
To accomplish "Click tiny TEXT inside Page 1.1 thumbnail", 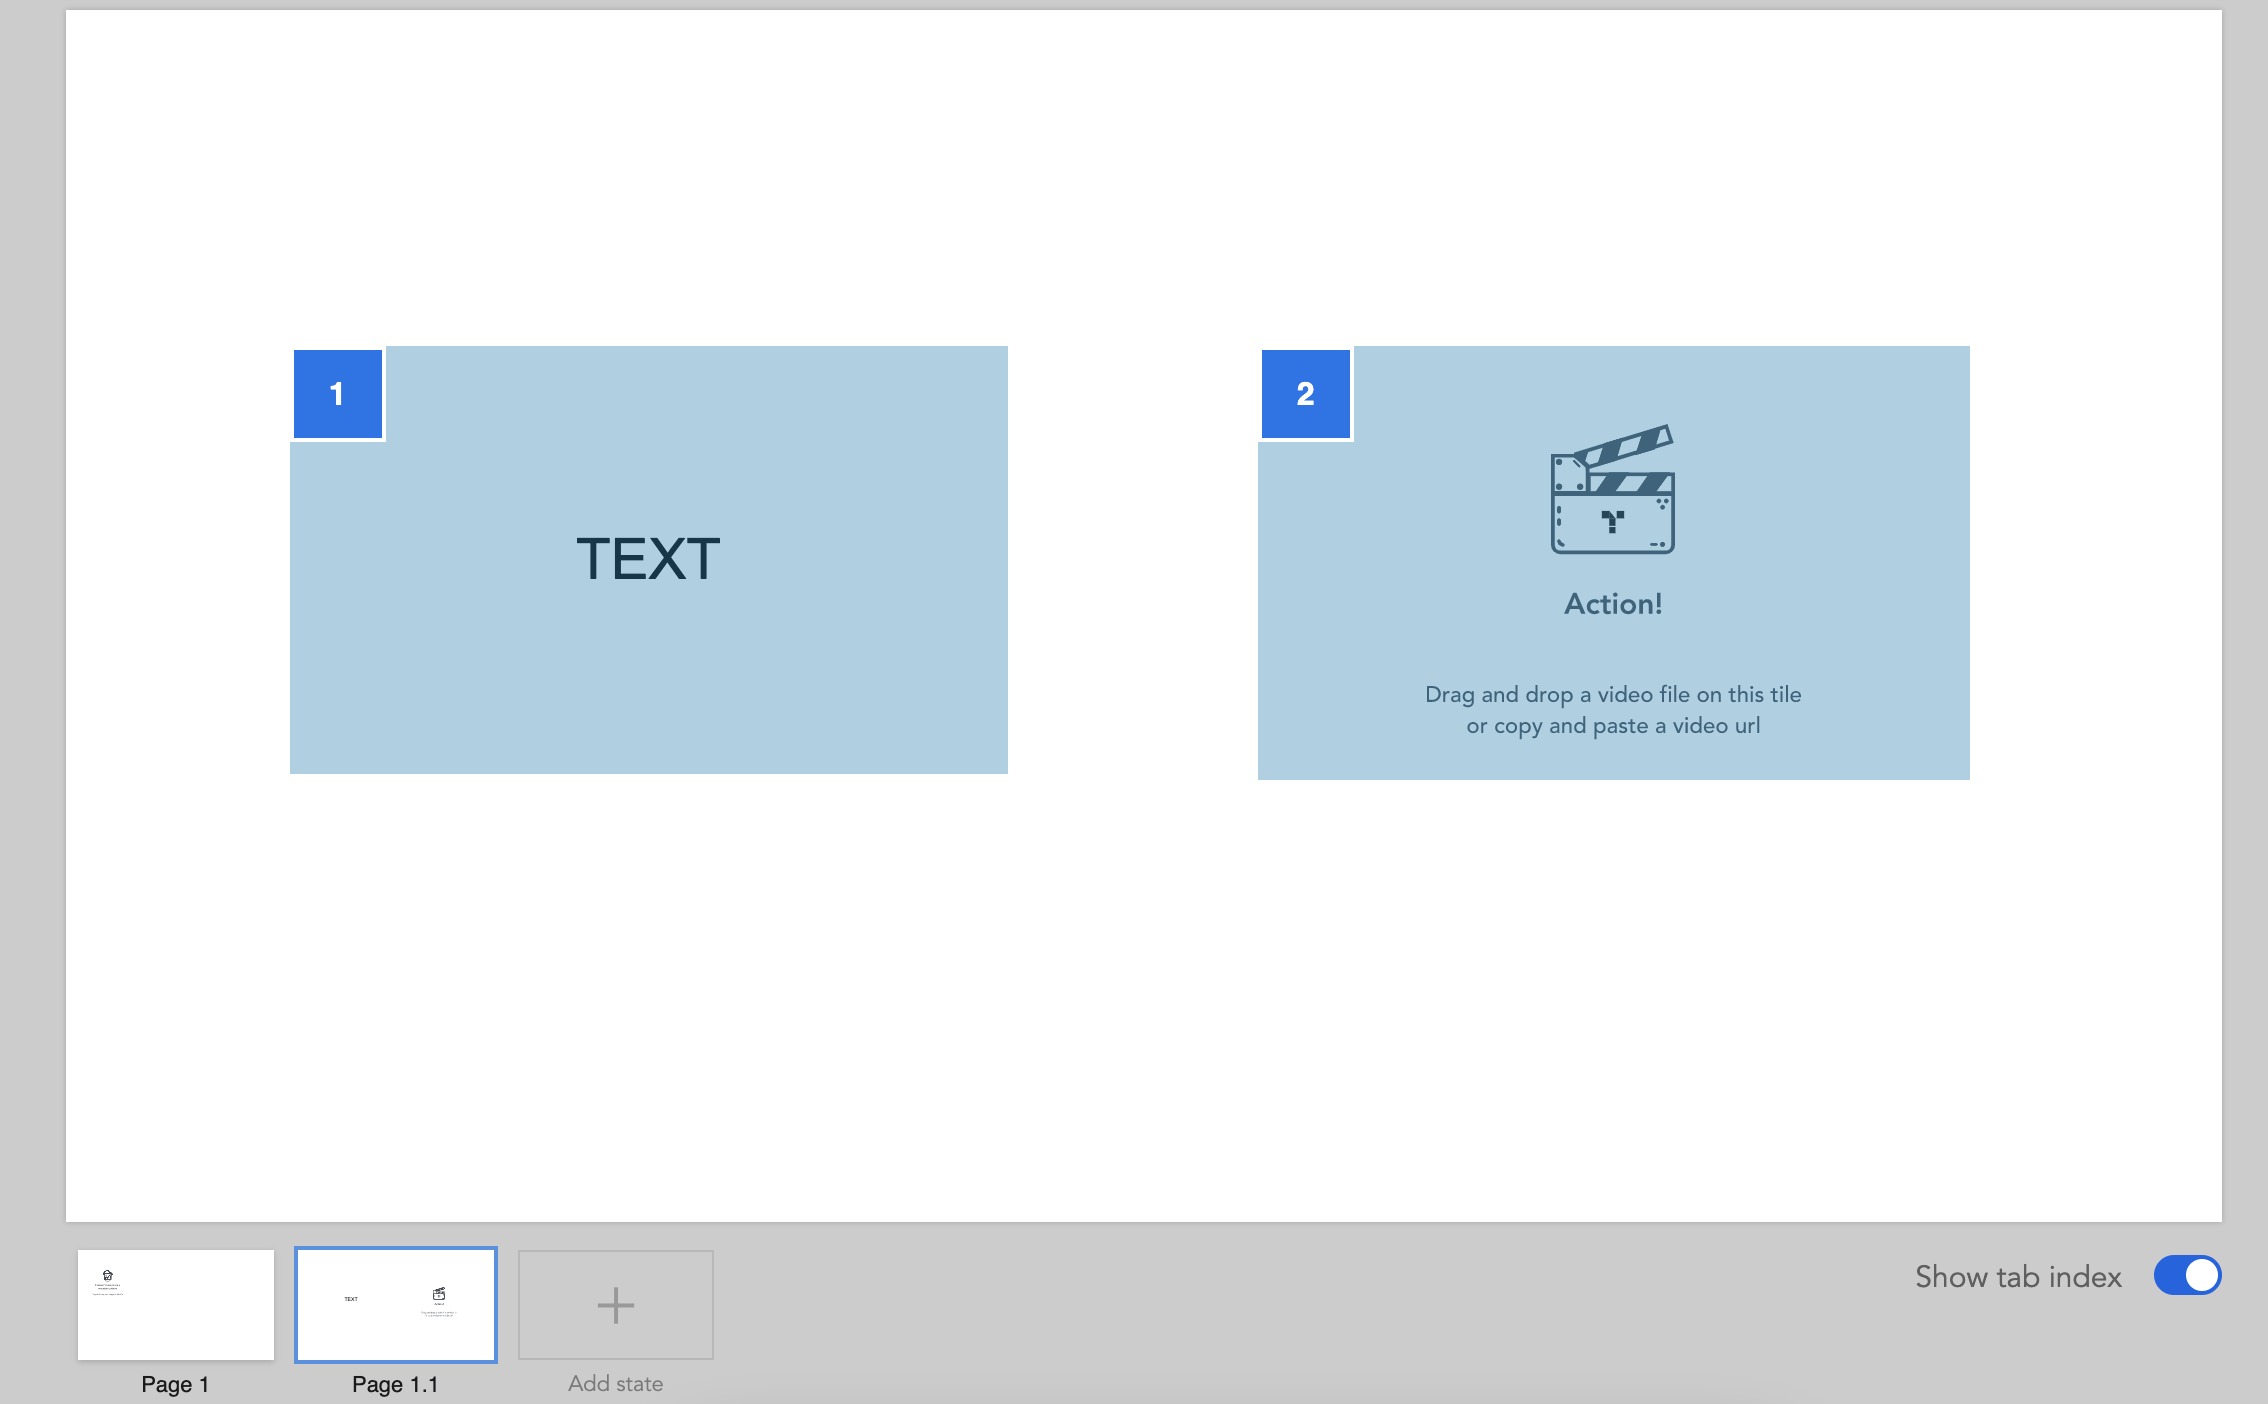I will pos(351,1299).
